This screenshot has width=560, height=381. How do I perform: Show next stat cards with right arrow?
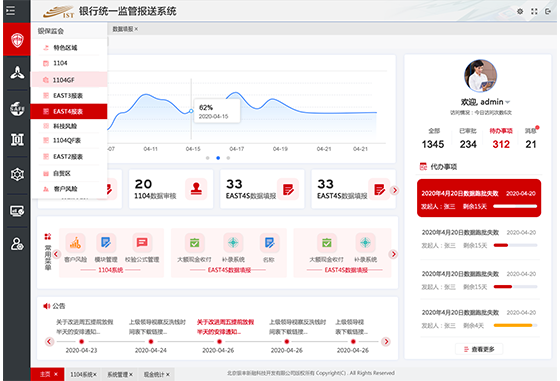[395, 190]
